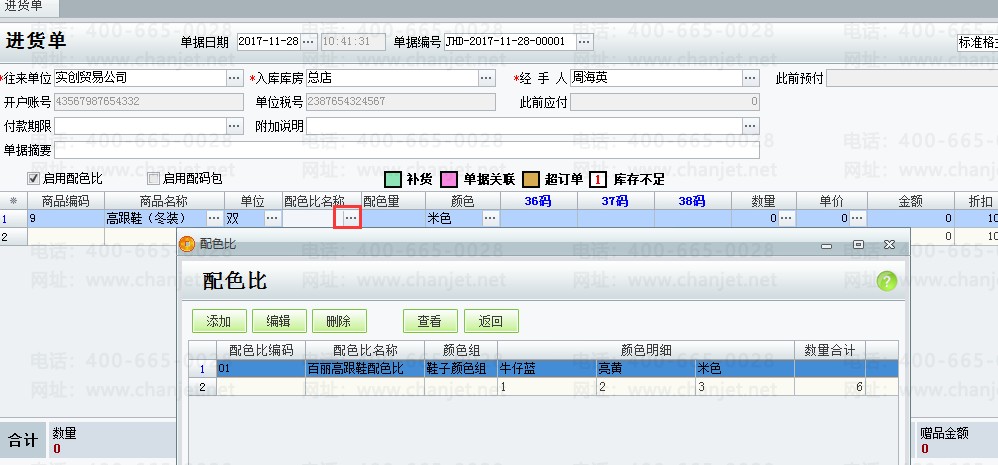This screenshot has height=465, width=998.
Task: Switch to the 进货单 tab
Action: 28,8
